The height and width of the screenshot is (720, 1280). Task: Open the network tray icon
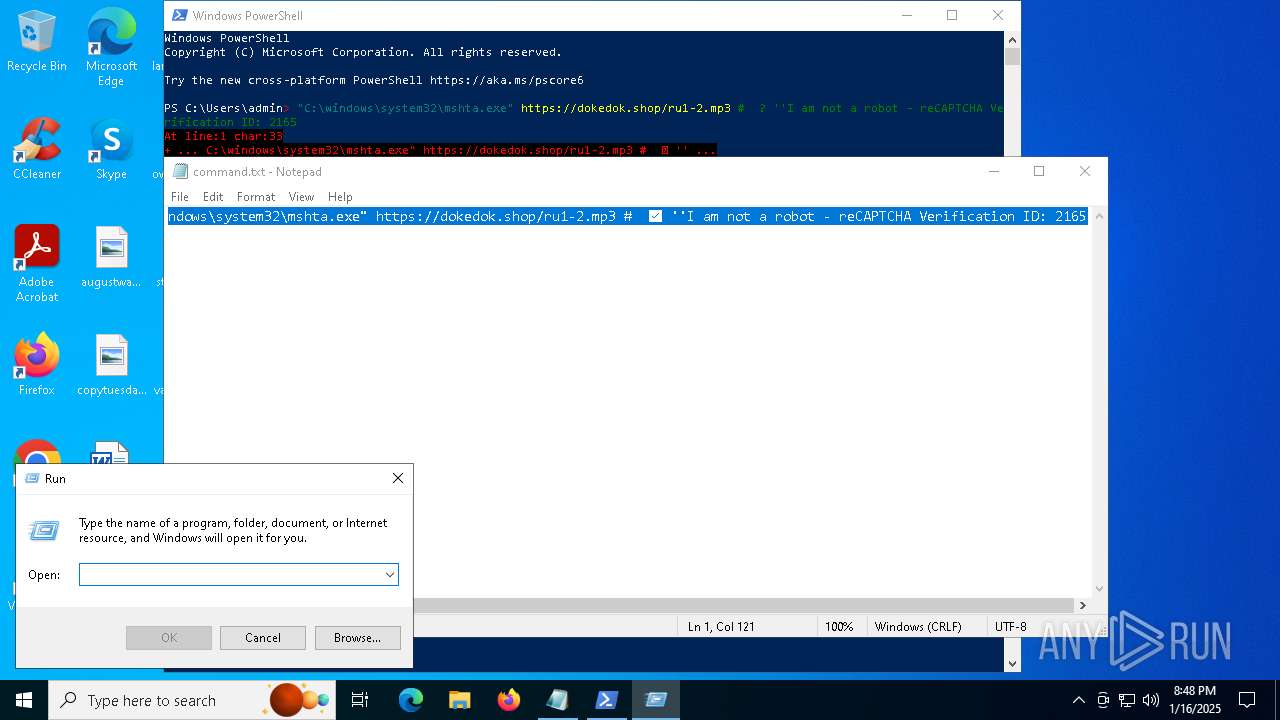[x=1127, y=700]
